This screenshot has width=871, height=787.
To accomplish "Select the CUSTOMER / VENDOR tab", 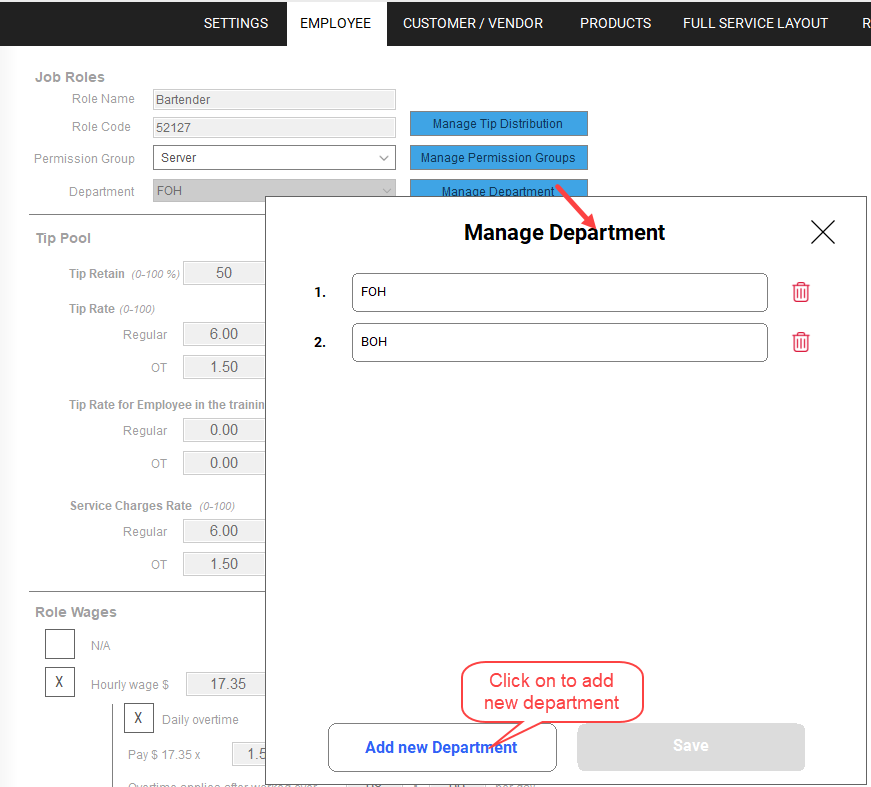I will (472, 23).
